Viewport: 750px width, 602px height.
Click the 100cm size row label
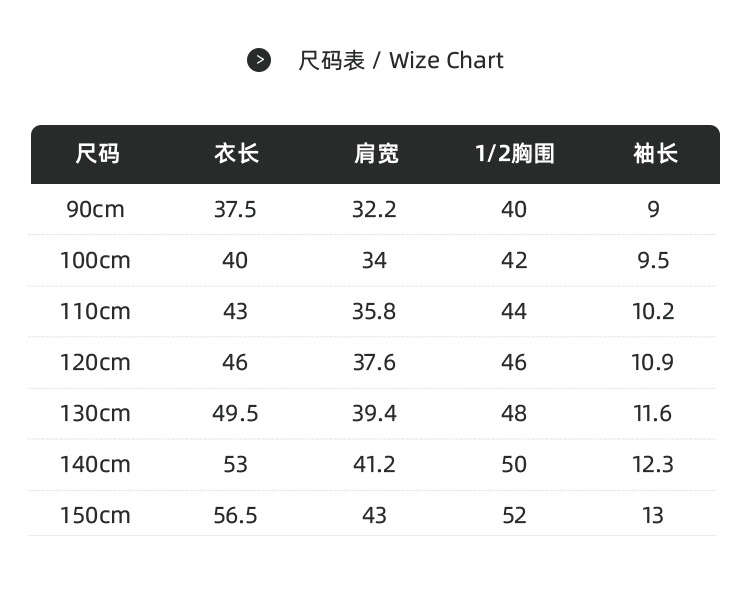[x=95, y=261]
